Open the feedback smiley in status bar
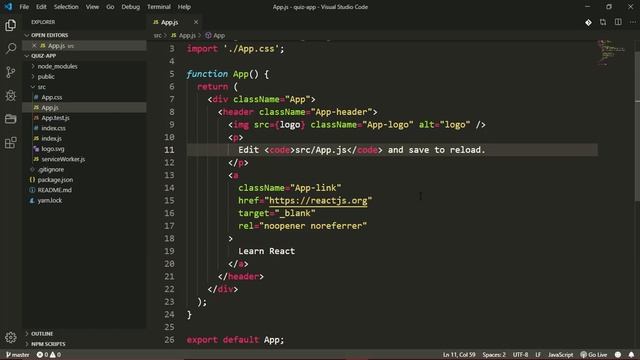This screenshot has width=640, height=360. (x=618, y=355)
